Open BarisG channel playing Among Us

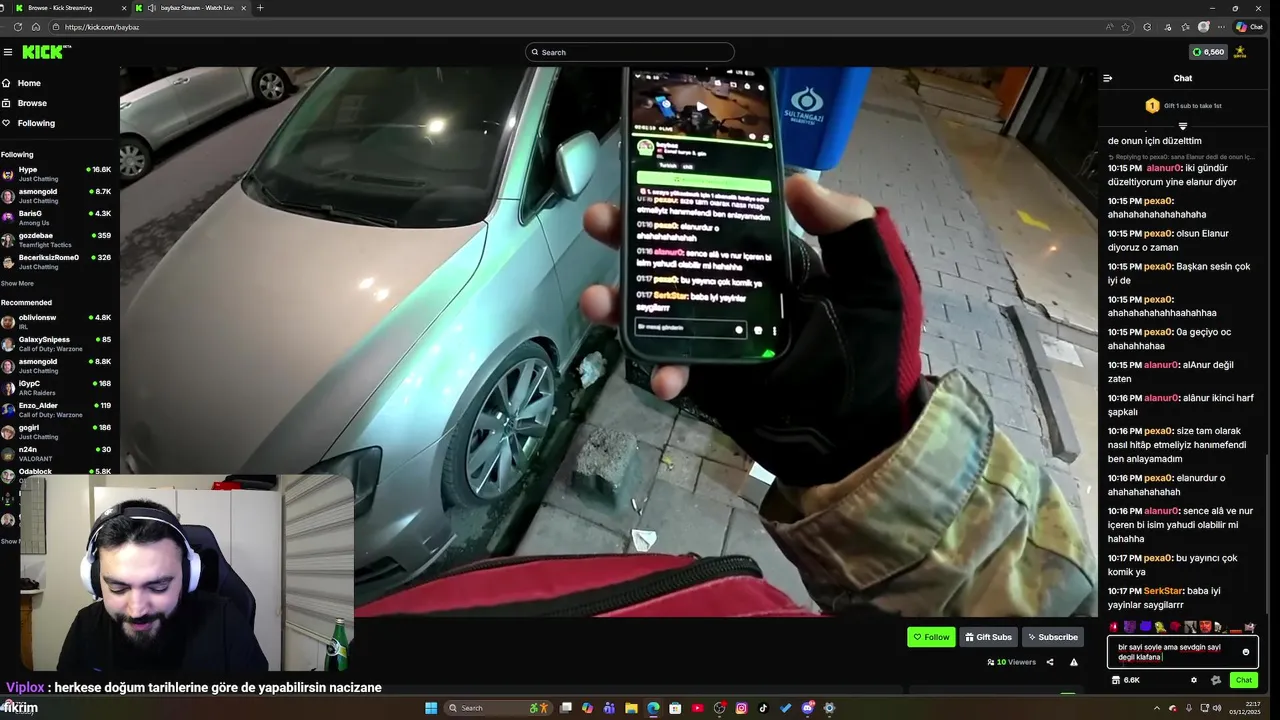click(57, 218)
